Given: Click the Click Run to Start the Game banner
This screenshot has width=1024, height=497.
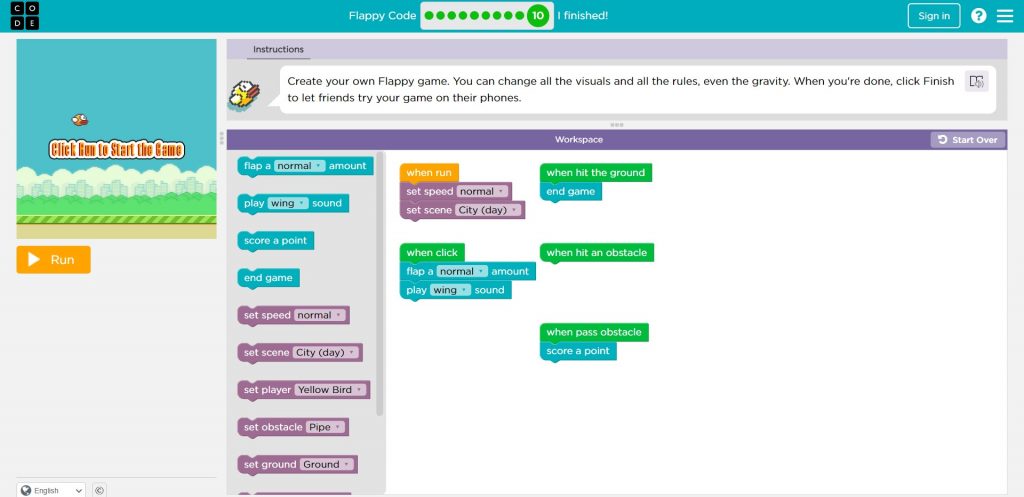Looking at the screenshot, I should (x=117, y=150).
